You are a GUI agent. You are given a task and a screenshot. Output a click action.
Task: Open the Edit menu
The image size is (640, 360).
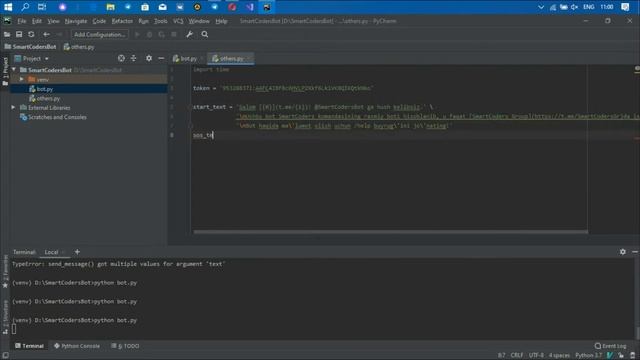tap(37, 21)
